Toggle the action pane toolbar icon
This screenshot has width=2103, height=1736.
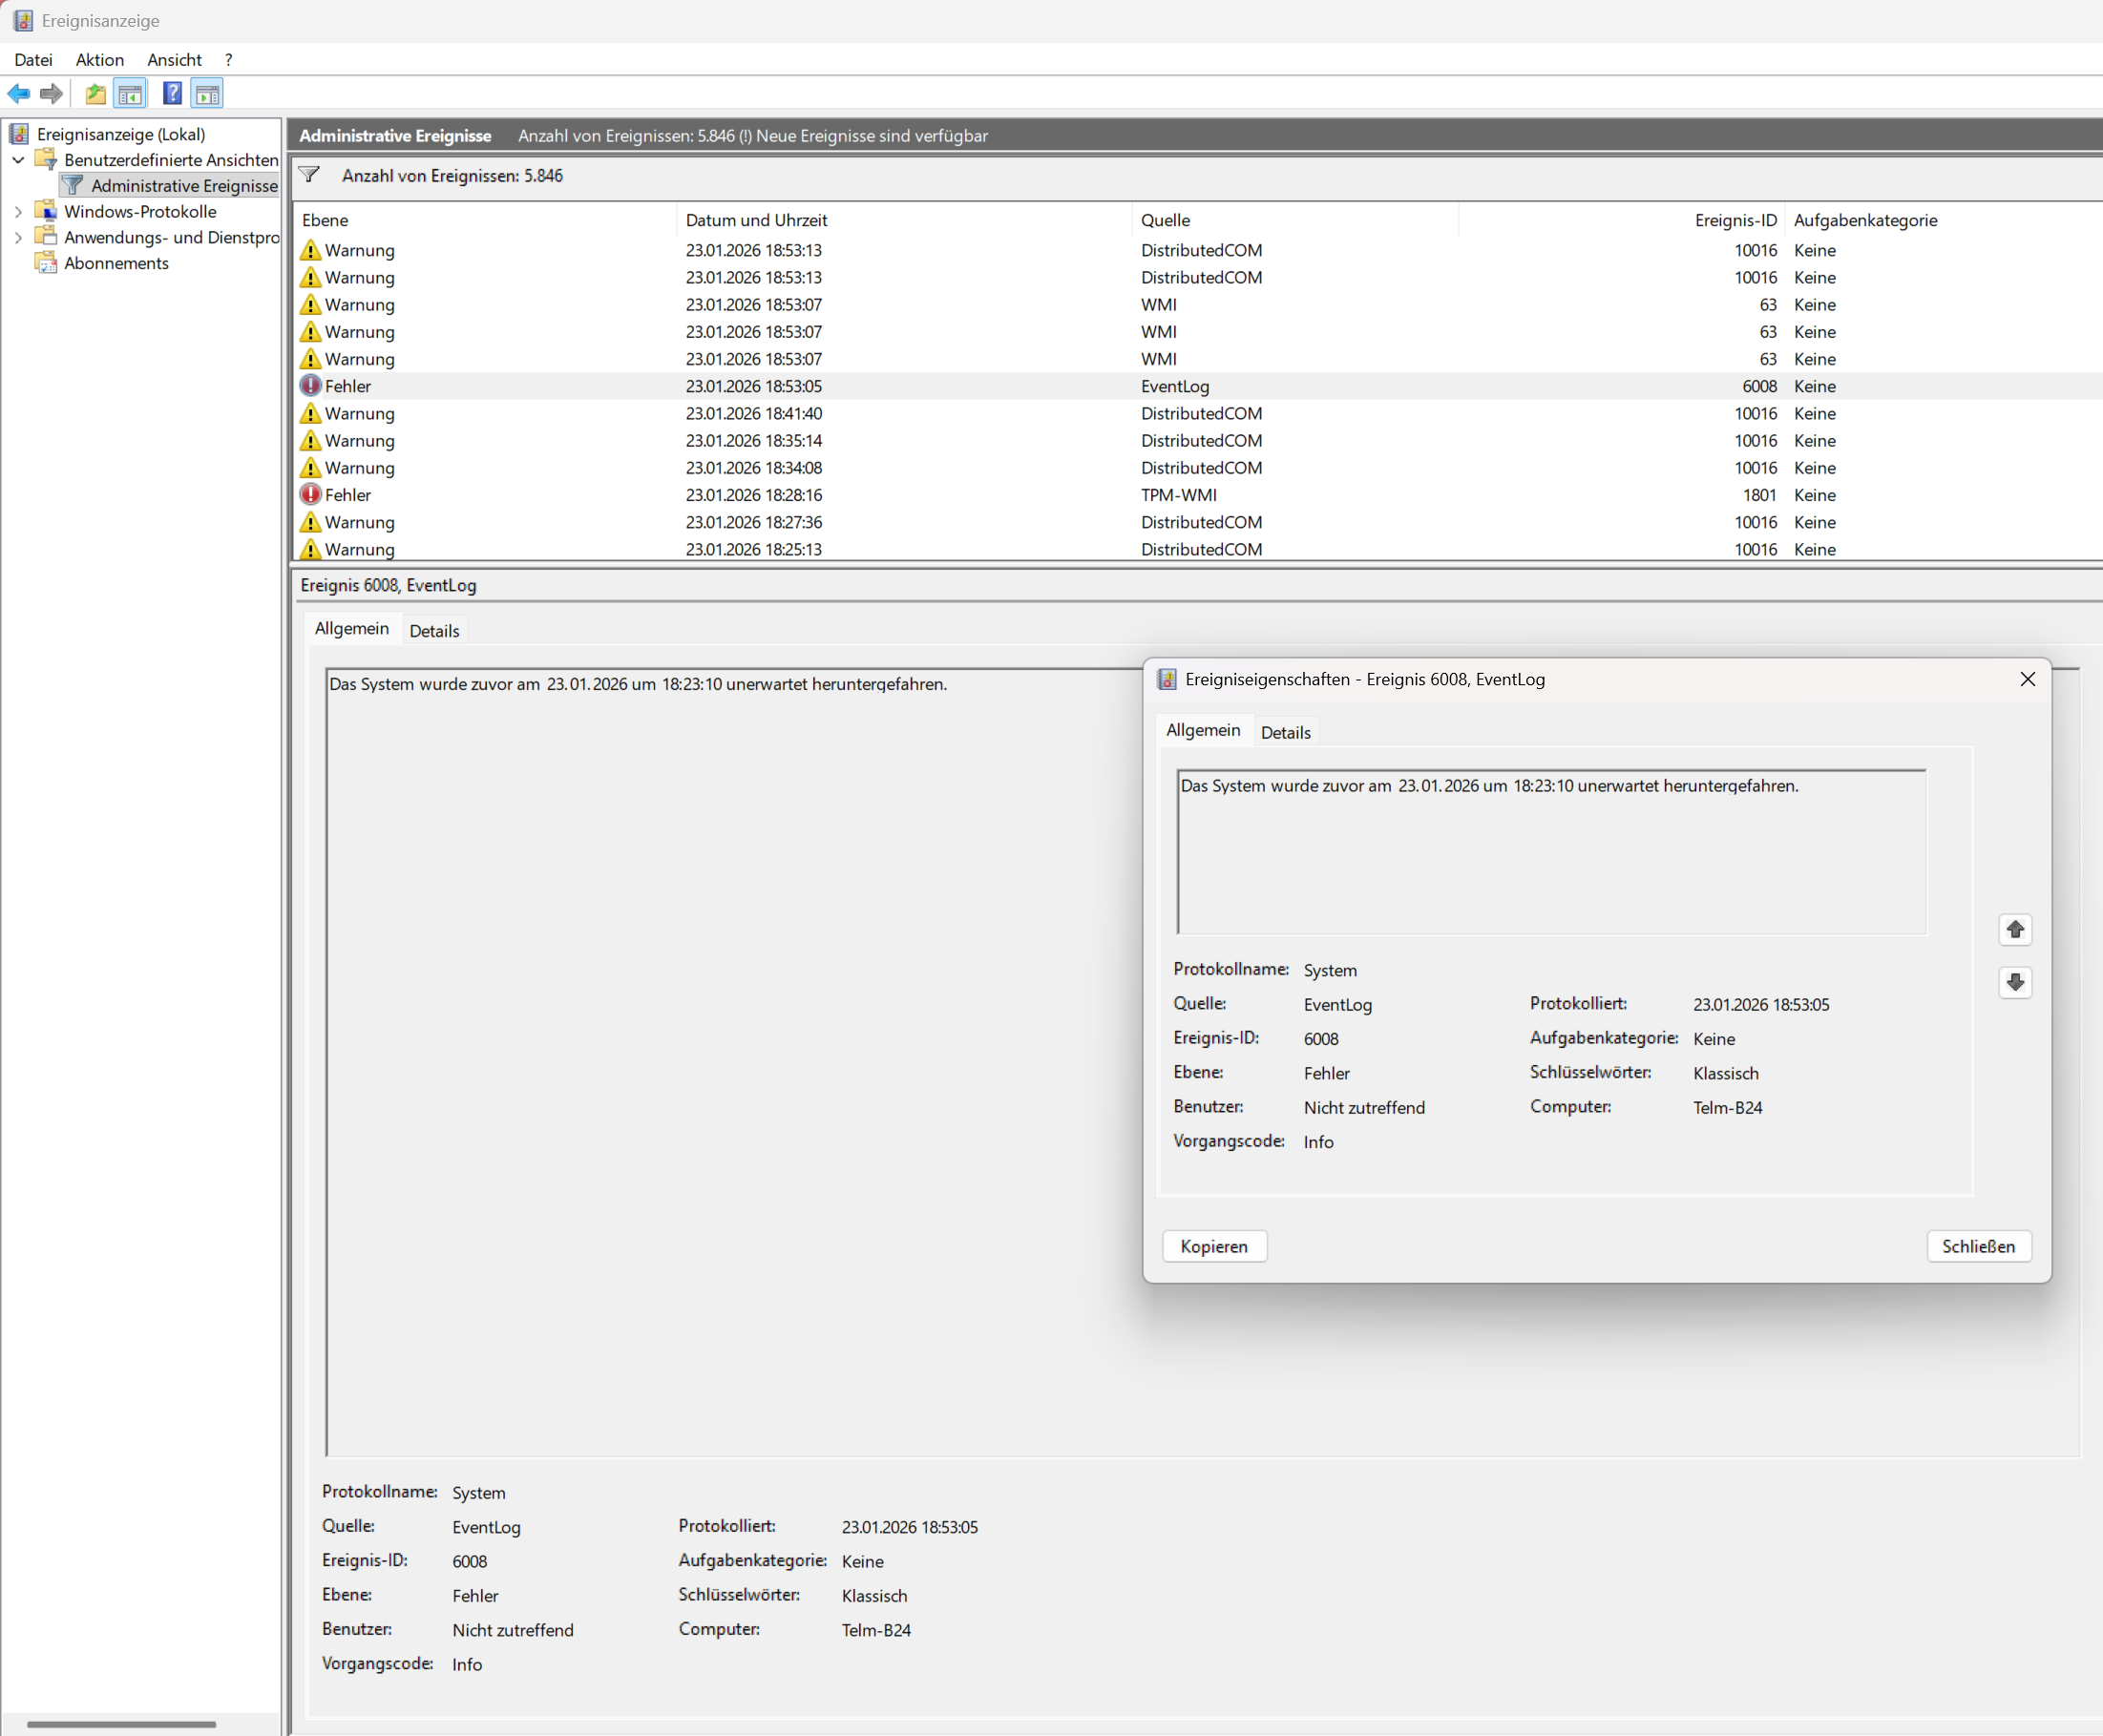pos(207,94)
